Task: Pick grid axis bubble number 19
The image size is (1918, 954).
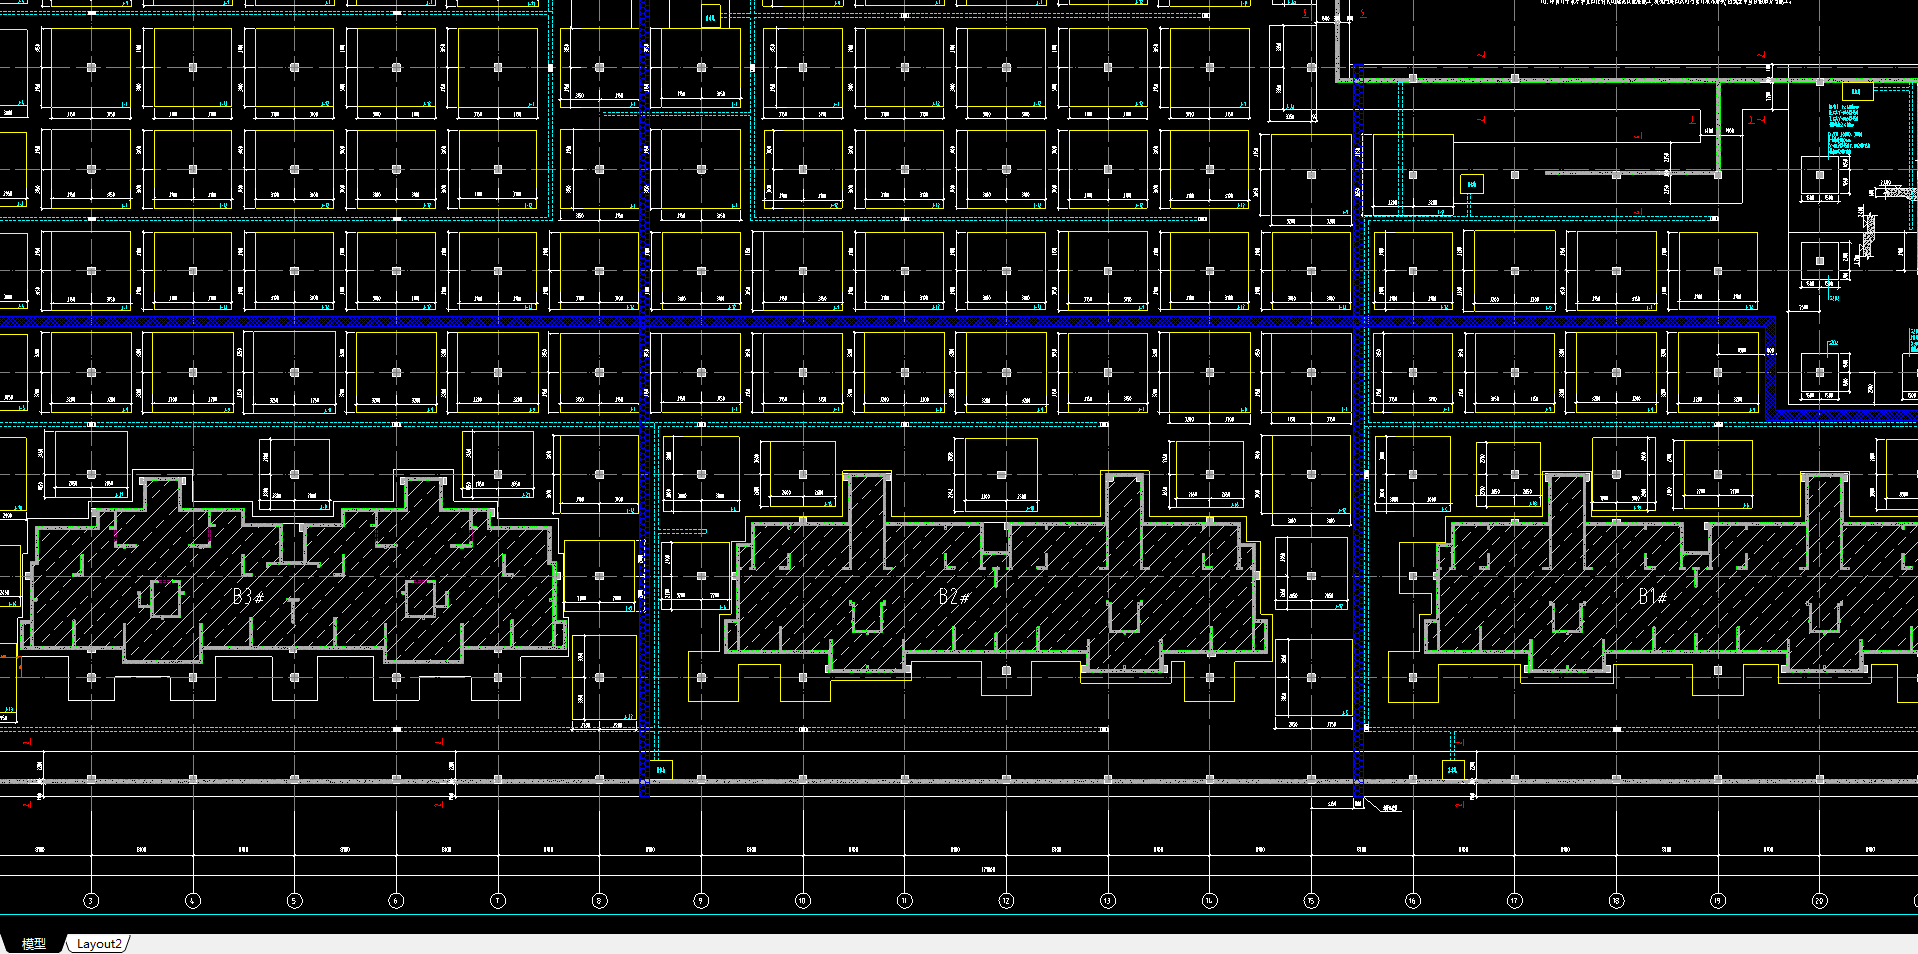Action: click(x=1718, y=901)
